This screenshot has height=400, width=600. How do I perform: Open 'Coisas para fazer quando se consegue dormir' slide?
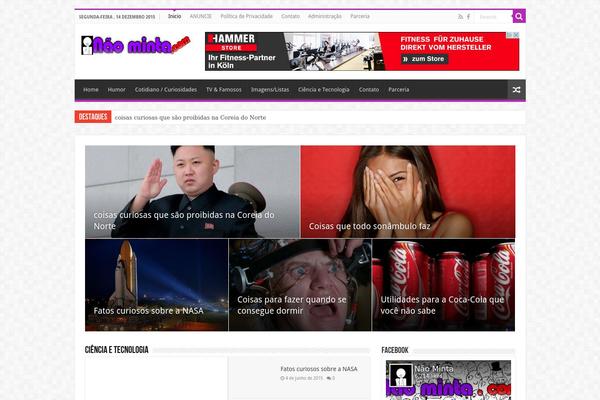pos(300,285)
